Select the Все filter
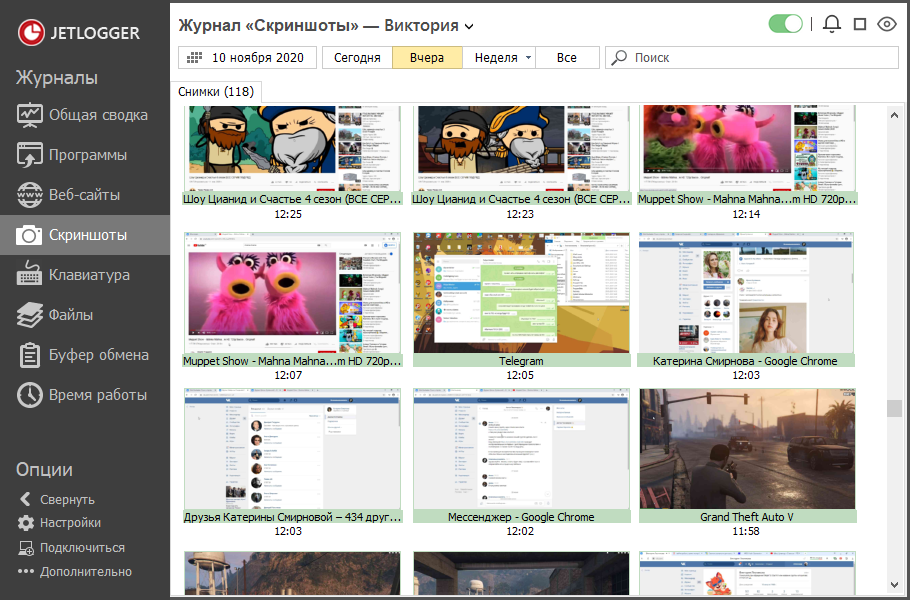 click(x=567, y=57)
